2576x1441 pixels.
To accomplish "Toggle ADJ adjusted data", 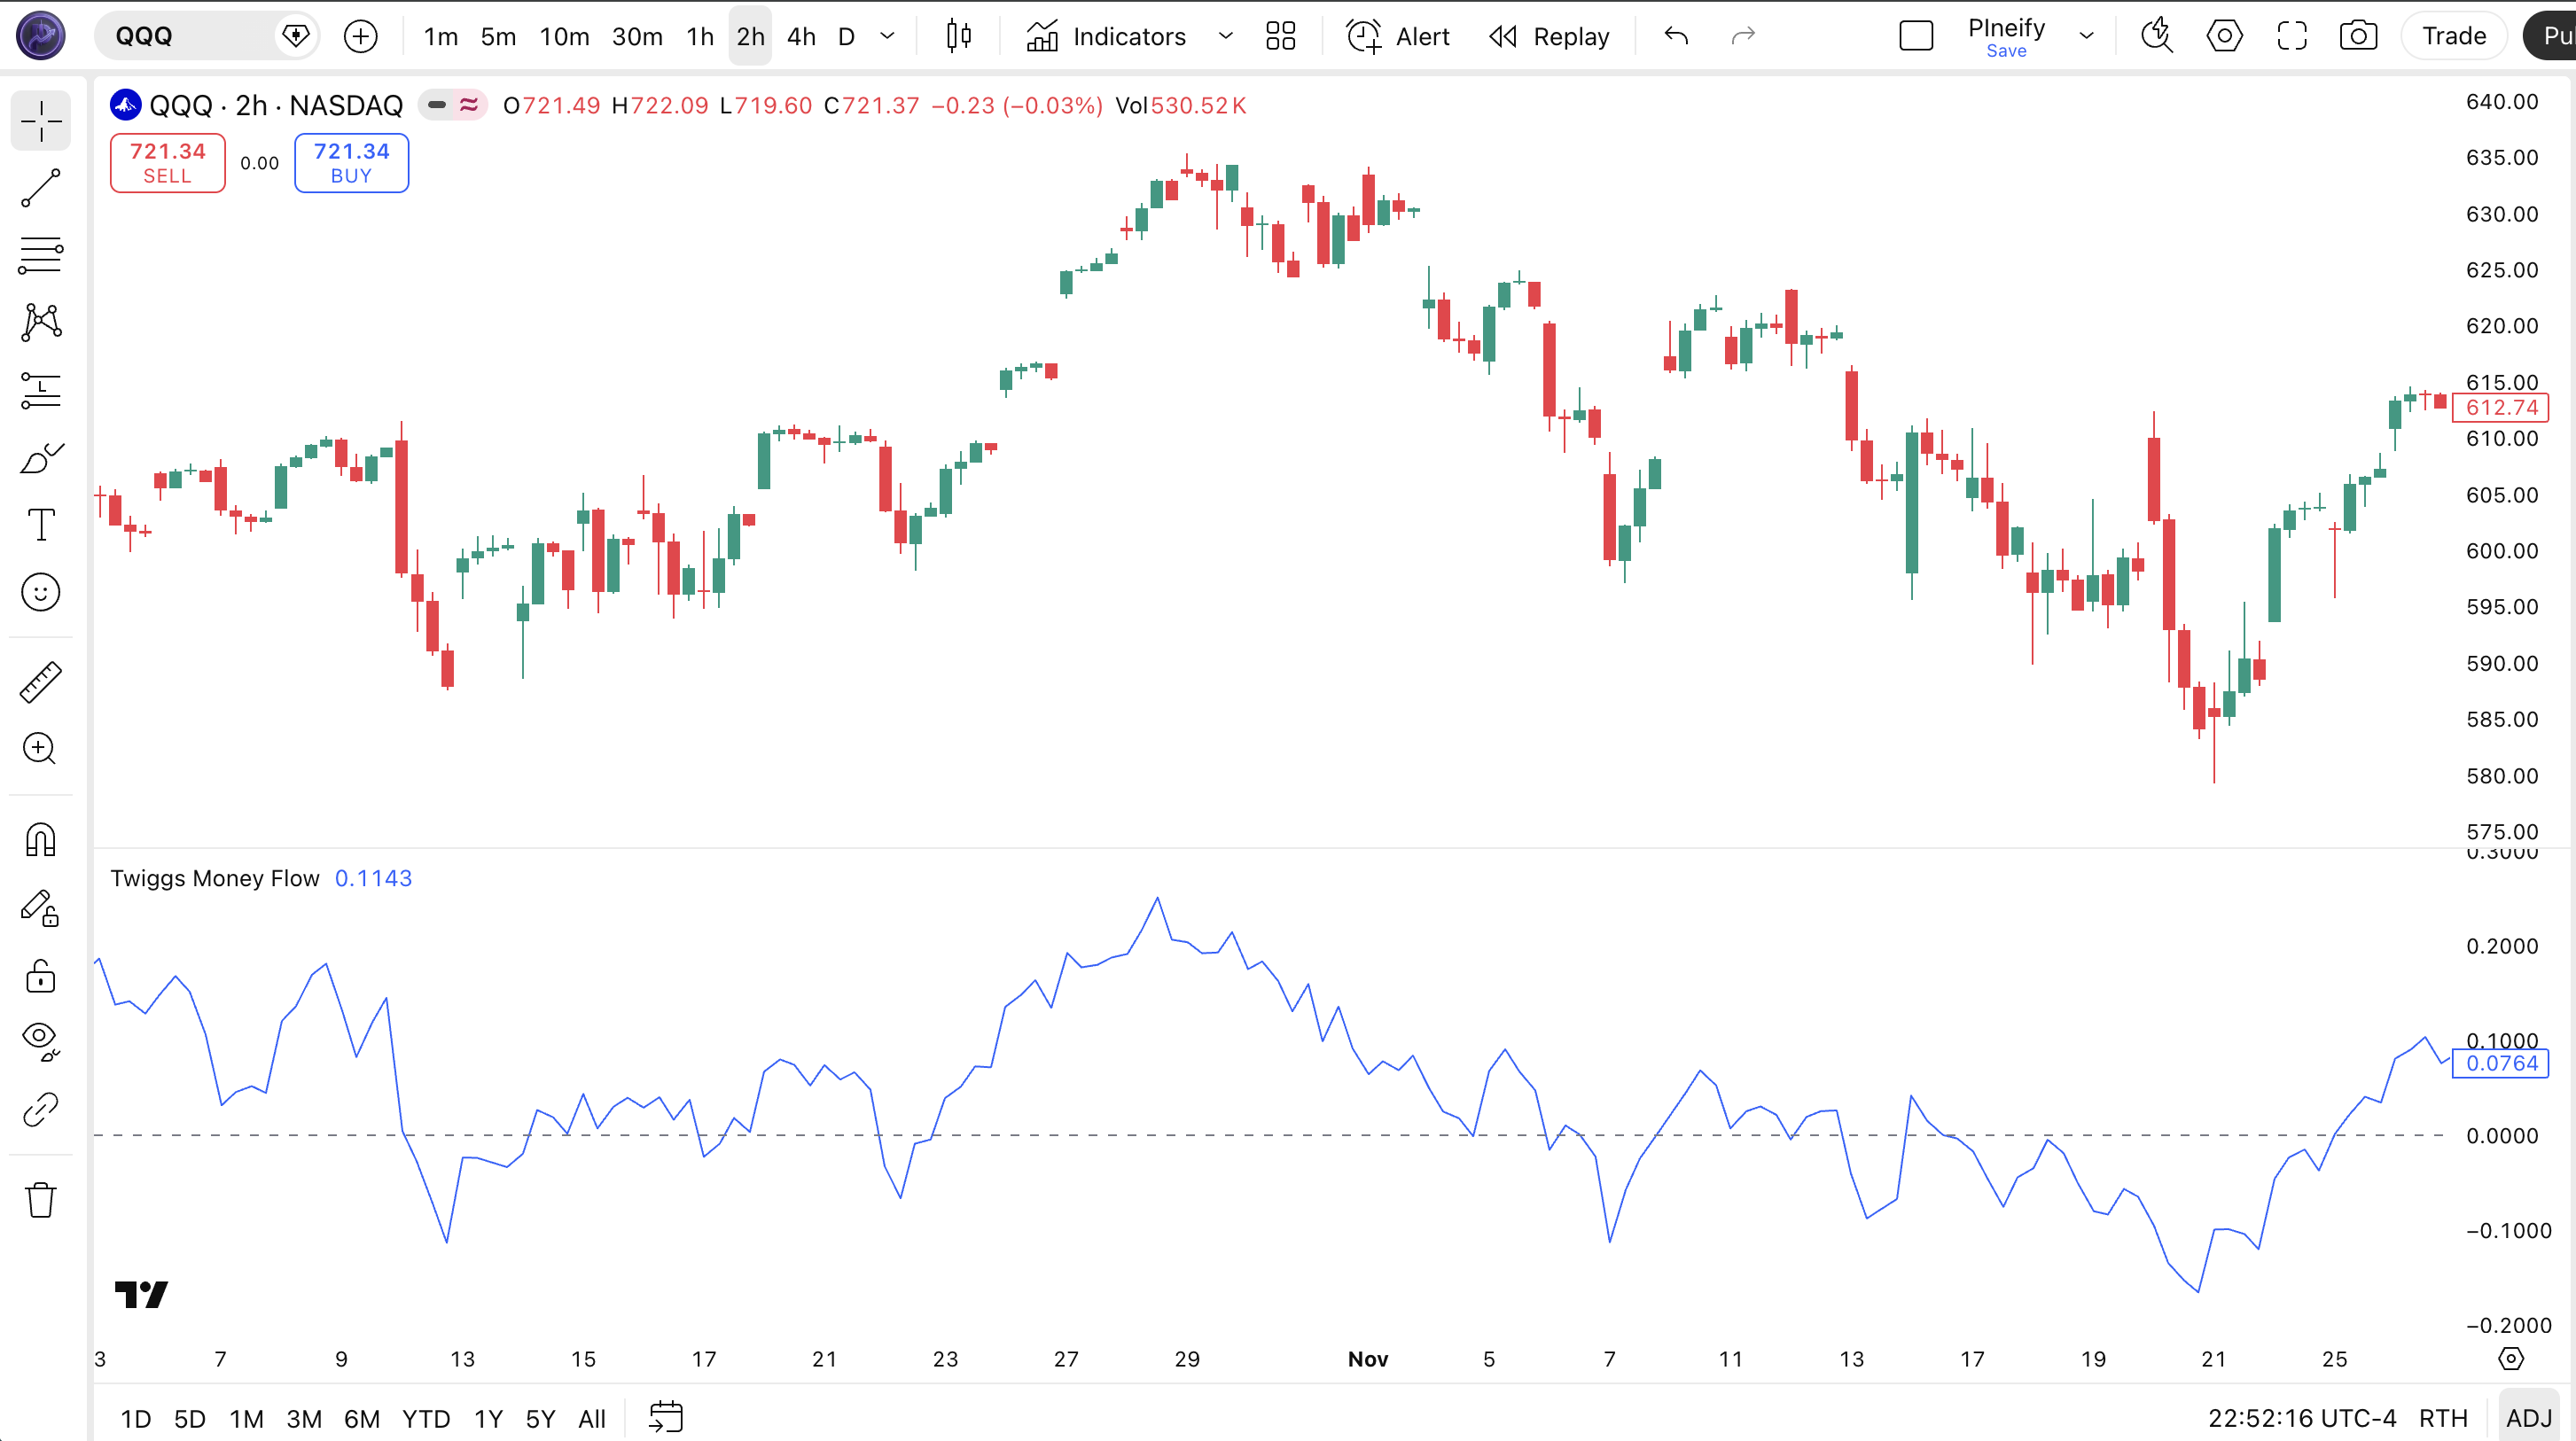I will [2529, 1418].
